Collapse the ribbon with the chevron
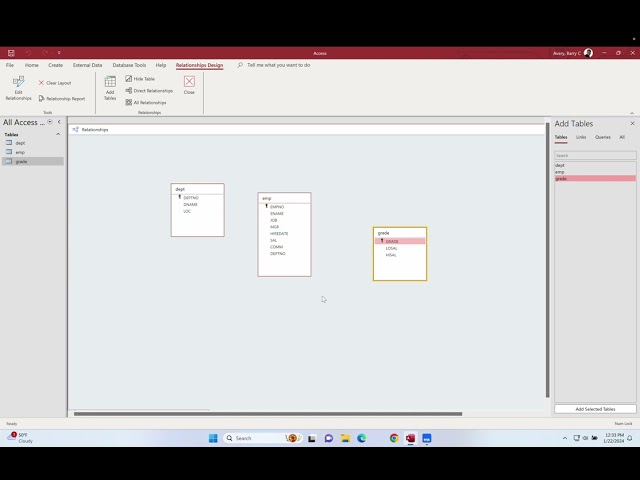 [x=632, y=113]
